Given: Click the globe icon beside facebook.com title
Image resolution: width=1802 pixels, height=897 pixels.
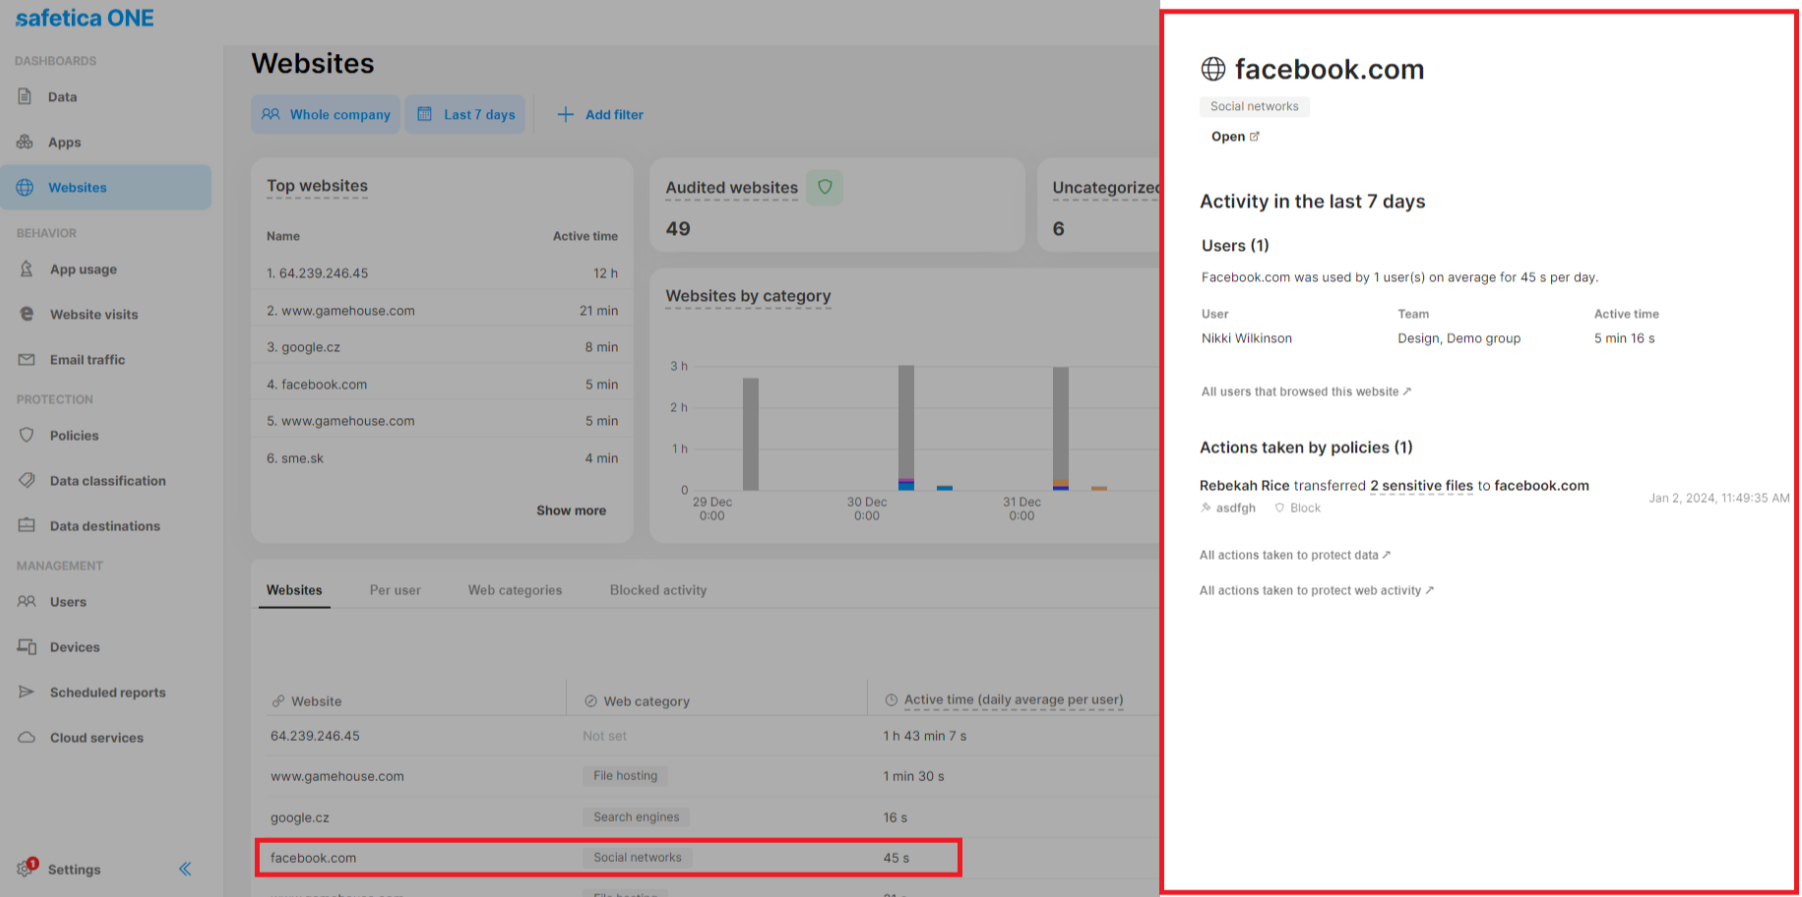Looking at the screenshot, I should coord(1213,69).
